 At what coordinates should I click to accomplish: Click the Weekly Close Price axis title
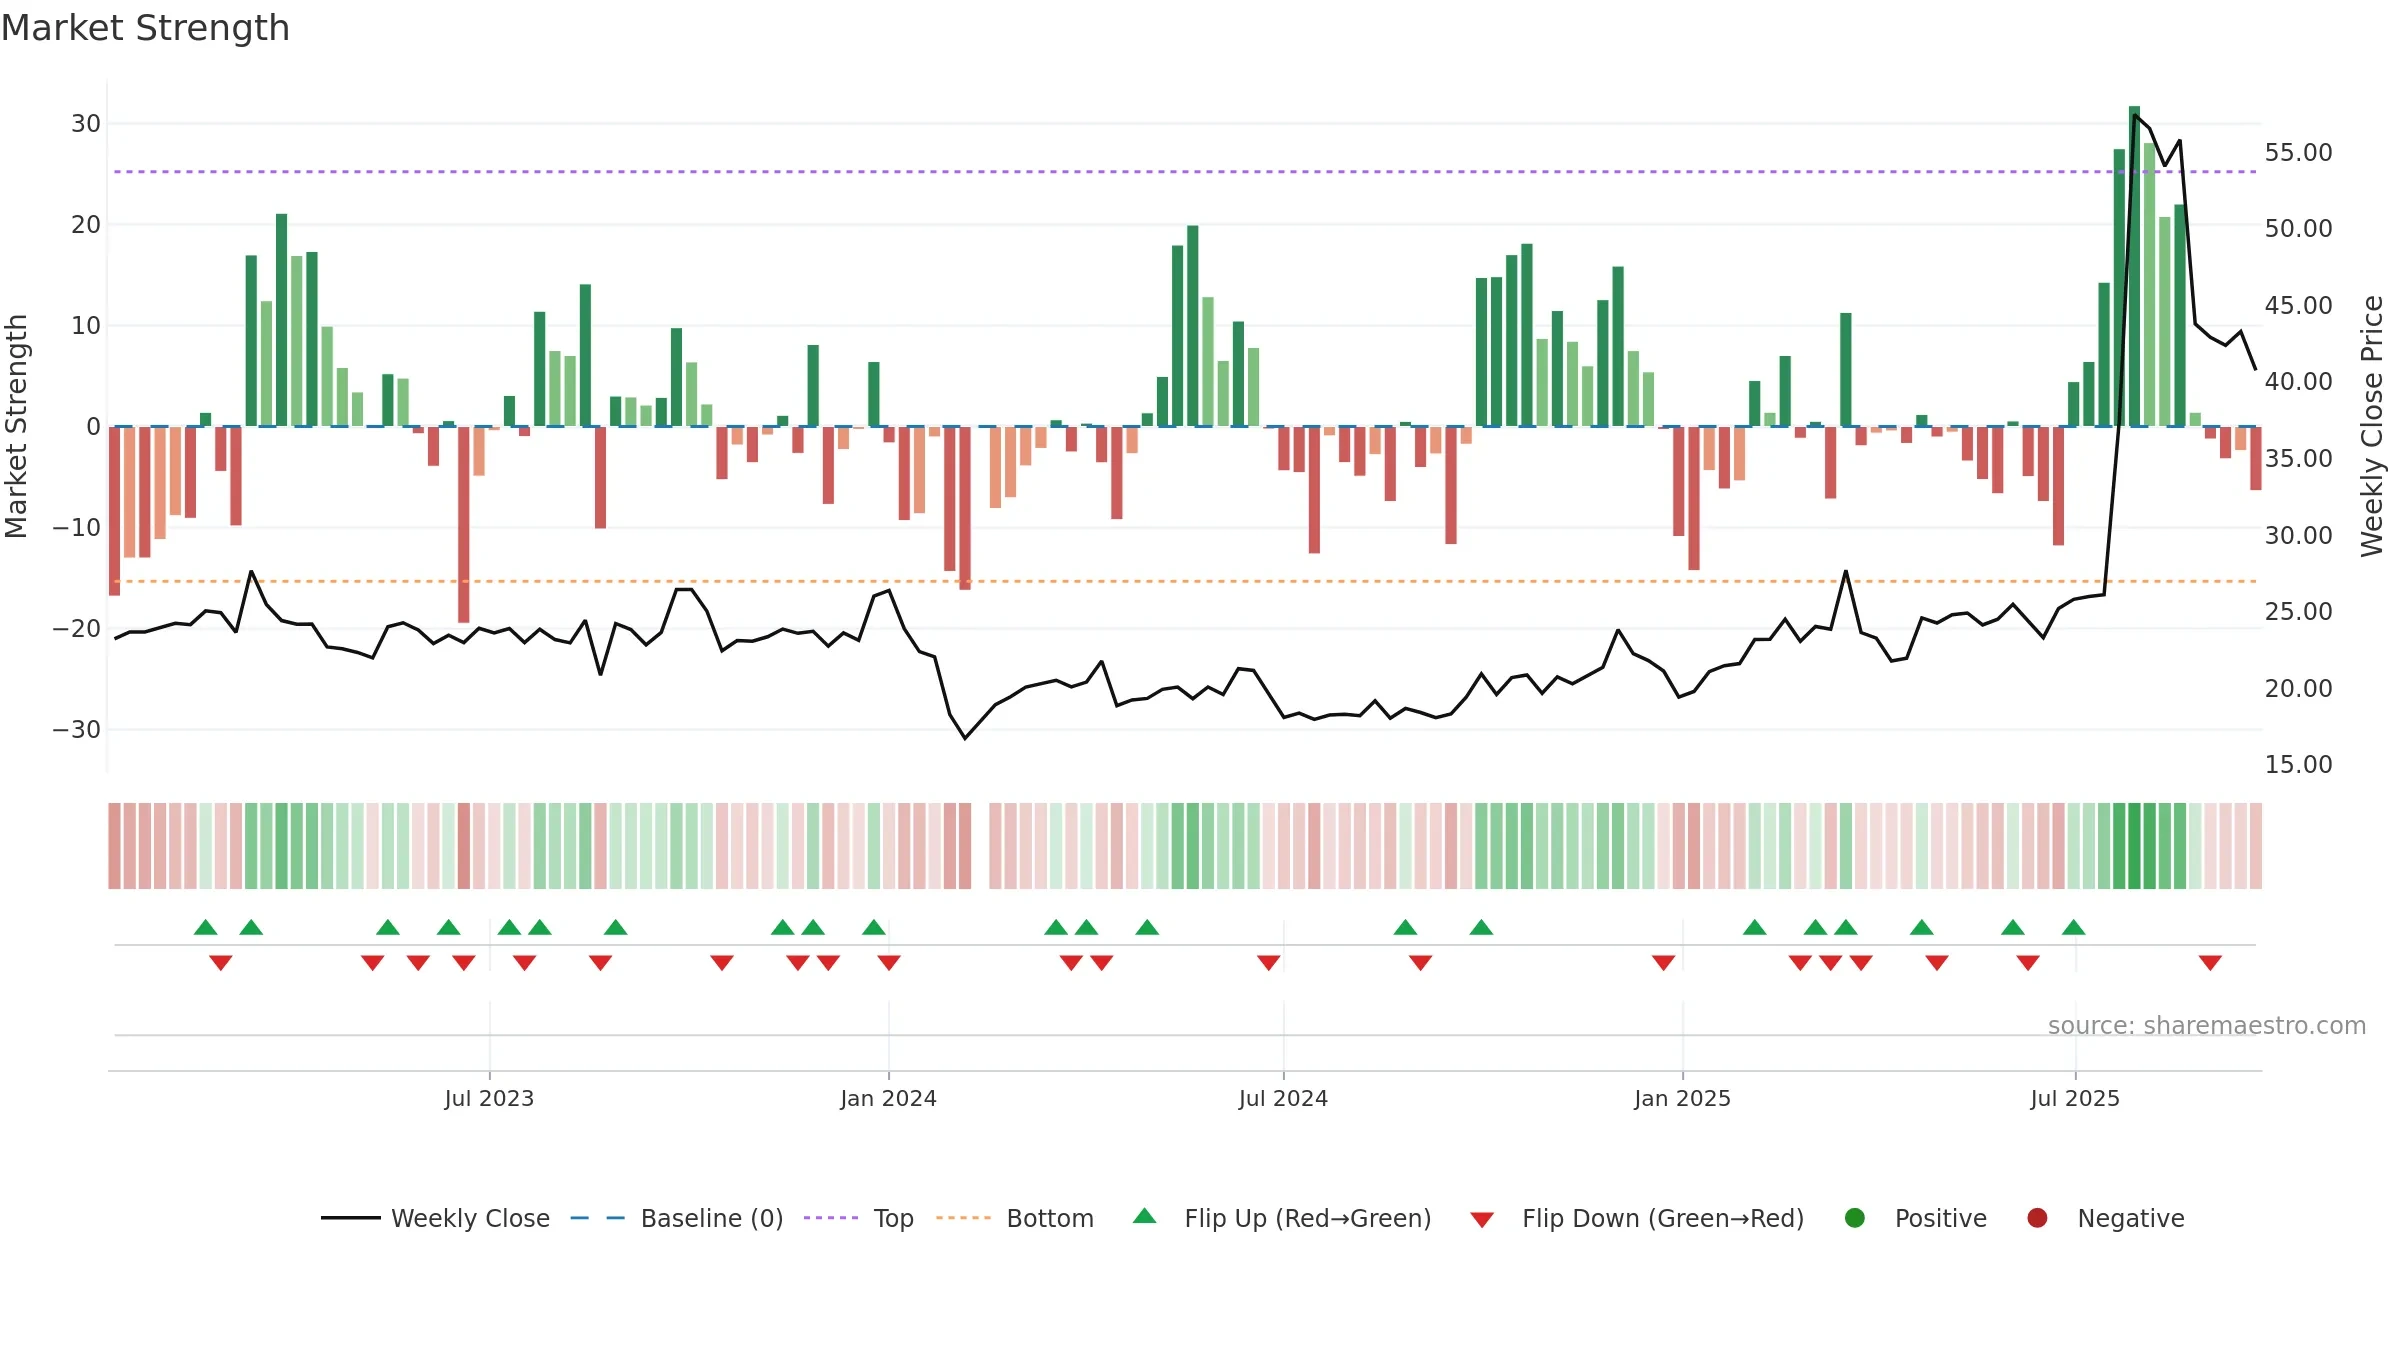point(2372,426)
